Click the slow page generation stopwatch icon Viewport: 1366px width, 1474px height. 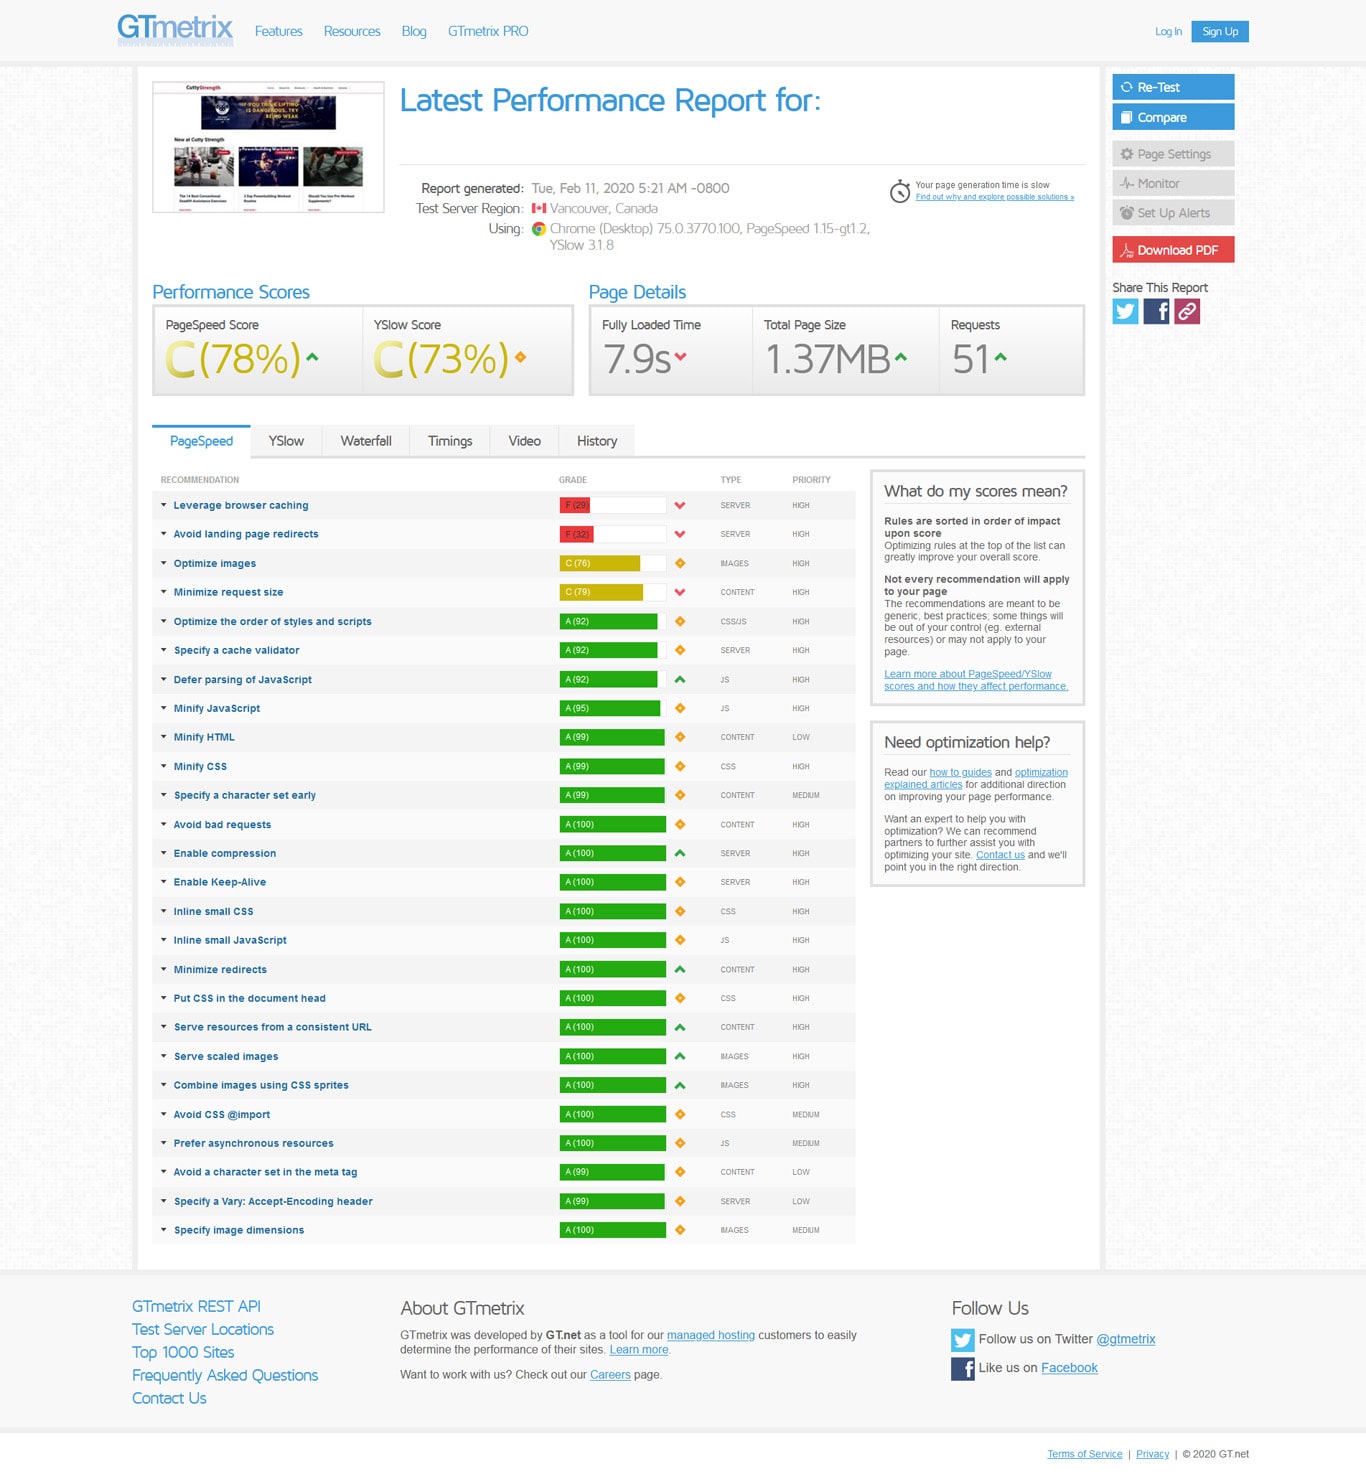coord(900,191)
